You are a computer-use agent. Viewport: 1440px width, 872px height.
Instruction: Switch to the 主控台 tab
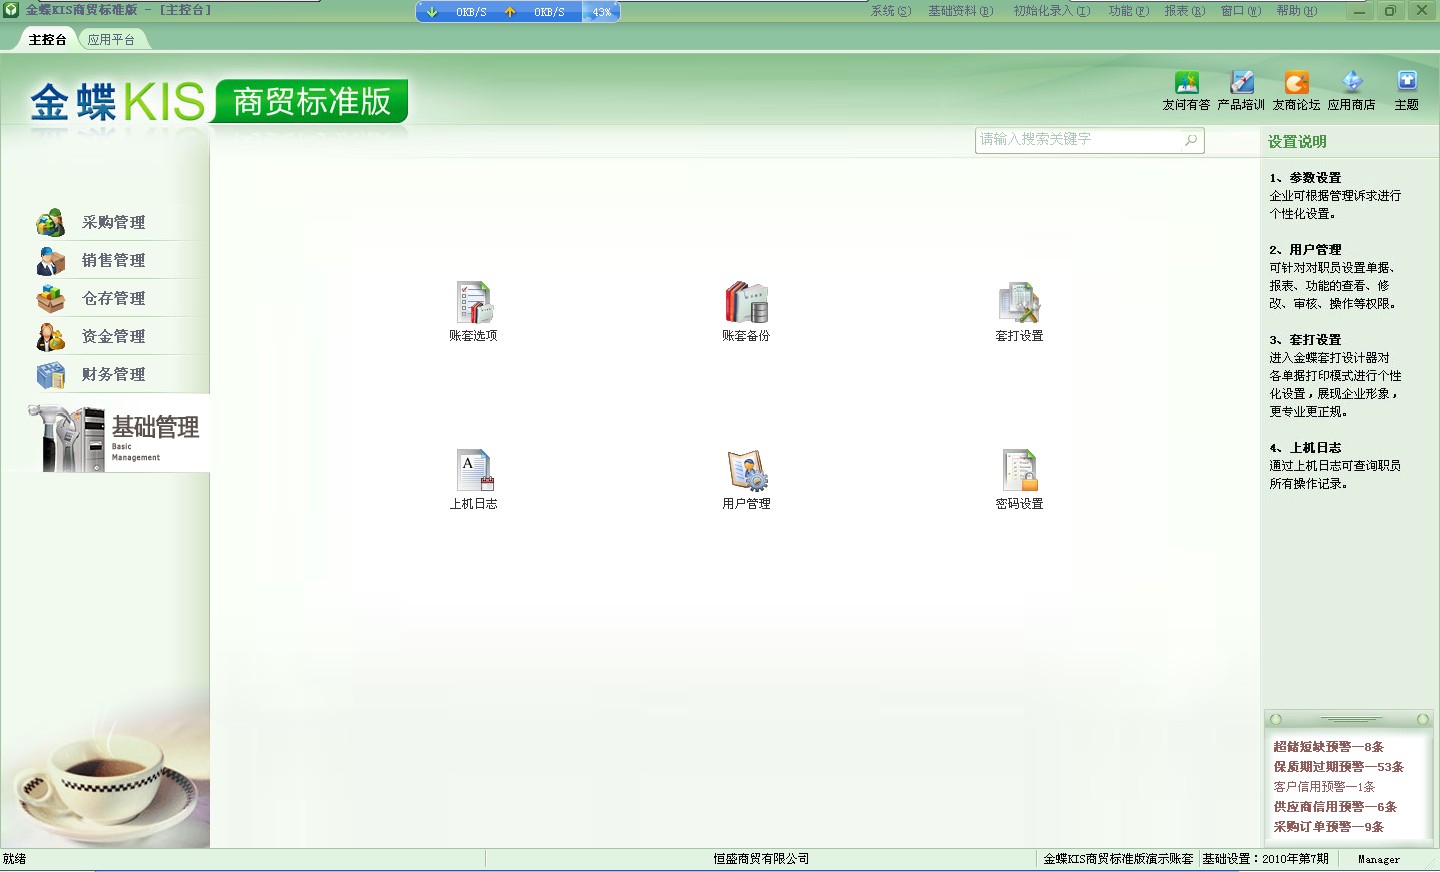tap(47, 40)
